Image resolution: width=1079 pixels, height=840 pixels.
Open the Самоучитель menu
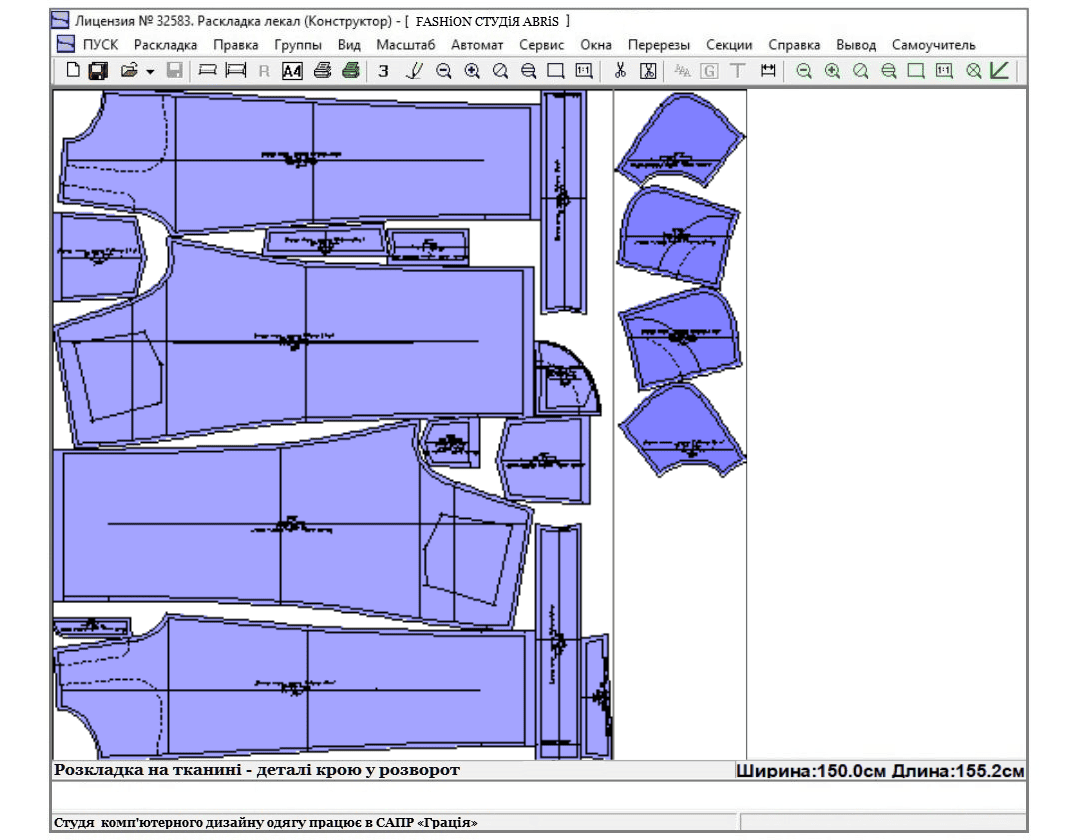pos(933,45)
